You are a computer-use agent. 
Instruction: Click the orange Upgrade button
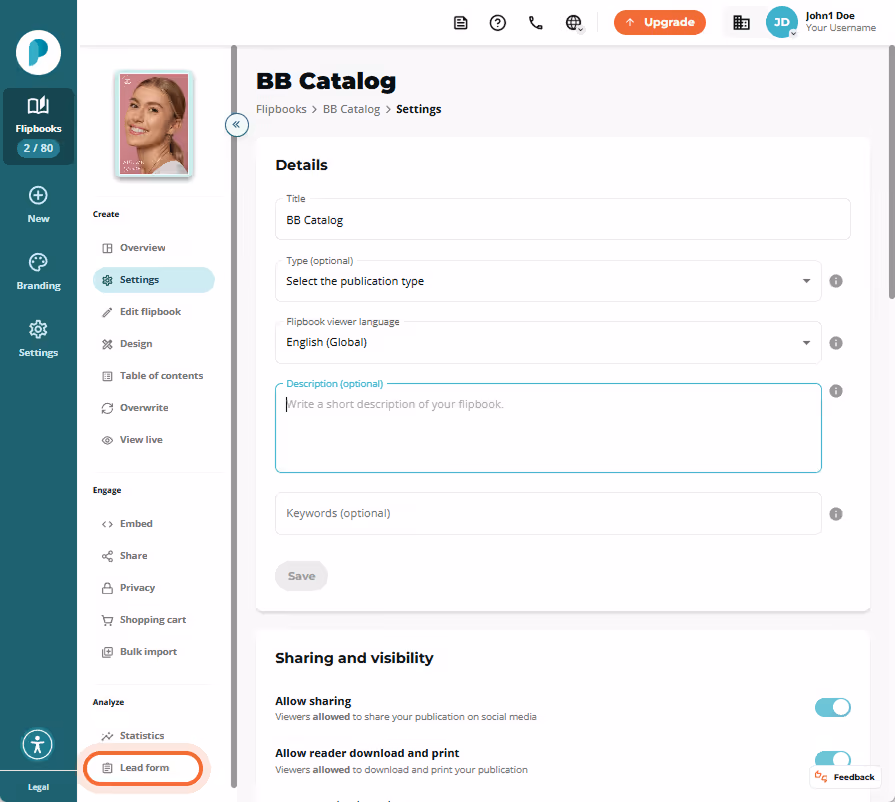pos(659,22)
